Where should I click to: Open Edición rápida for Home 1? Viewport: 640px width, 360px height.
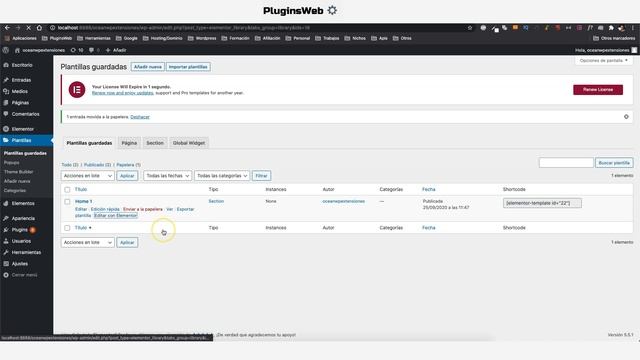click(x=105, y=209)
